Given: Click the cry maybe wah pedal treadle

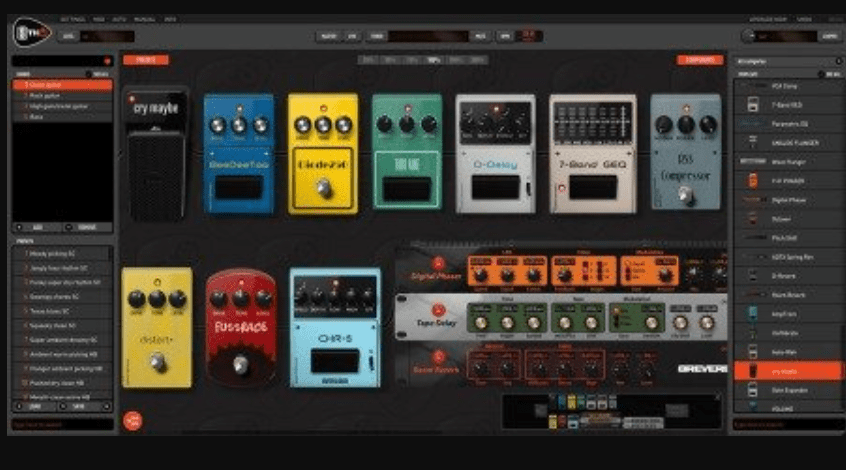Looking at the screenshot, I should (x=156, y=175).
